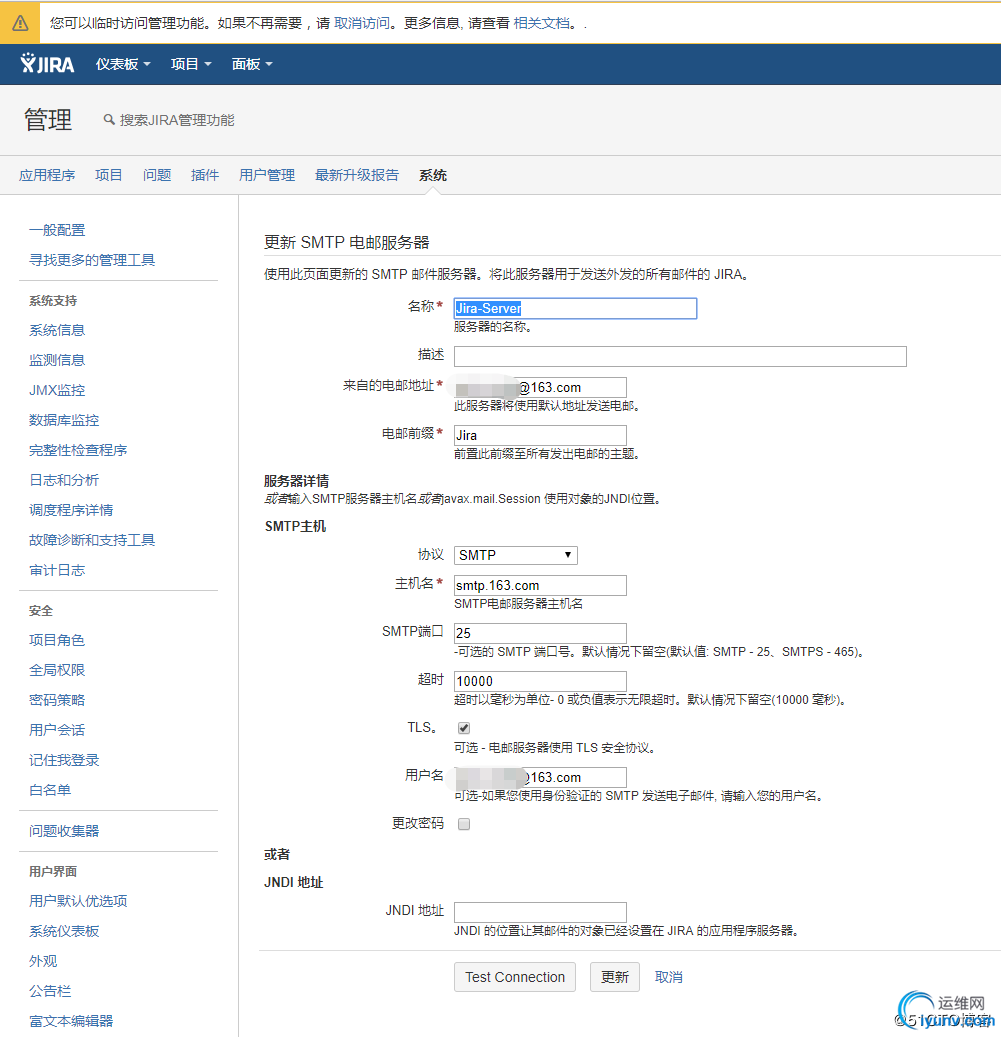The height and width of the screenshot is (1037, 1001).
Task: Switch to the 项目 admin tab
Action: pos(108,175)
